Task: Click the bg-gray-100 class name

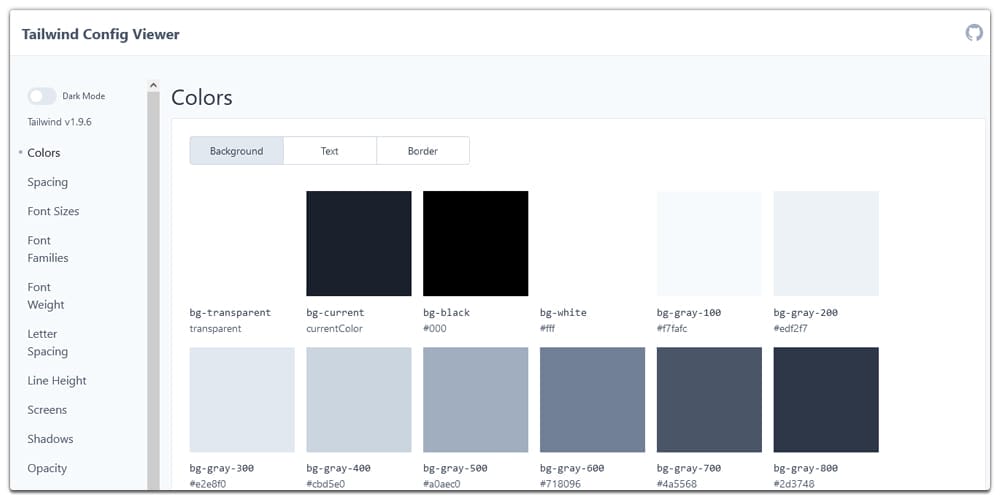Action: click(689, 312)
